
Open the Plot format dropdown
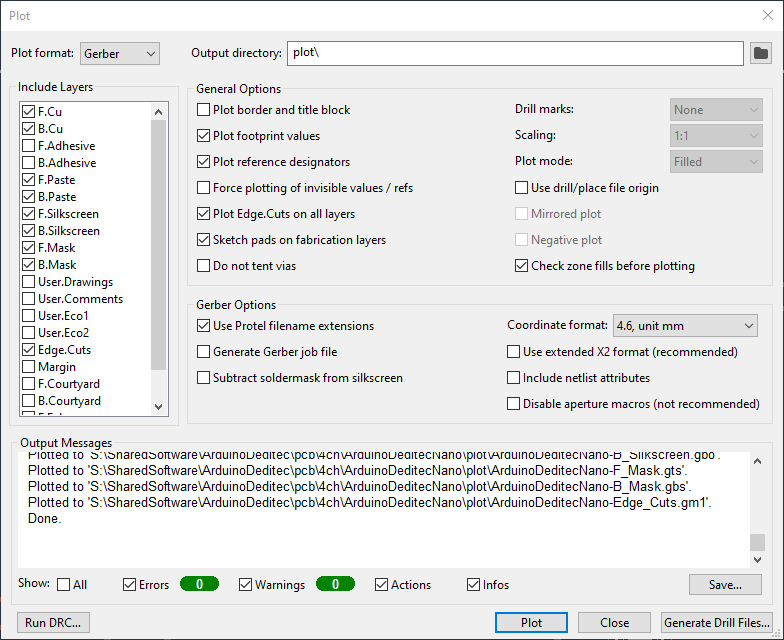[x=120, y=53]
